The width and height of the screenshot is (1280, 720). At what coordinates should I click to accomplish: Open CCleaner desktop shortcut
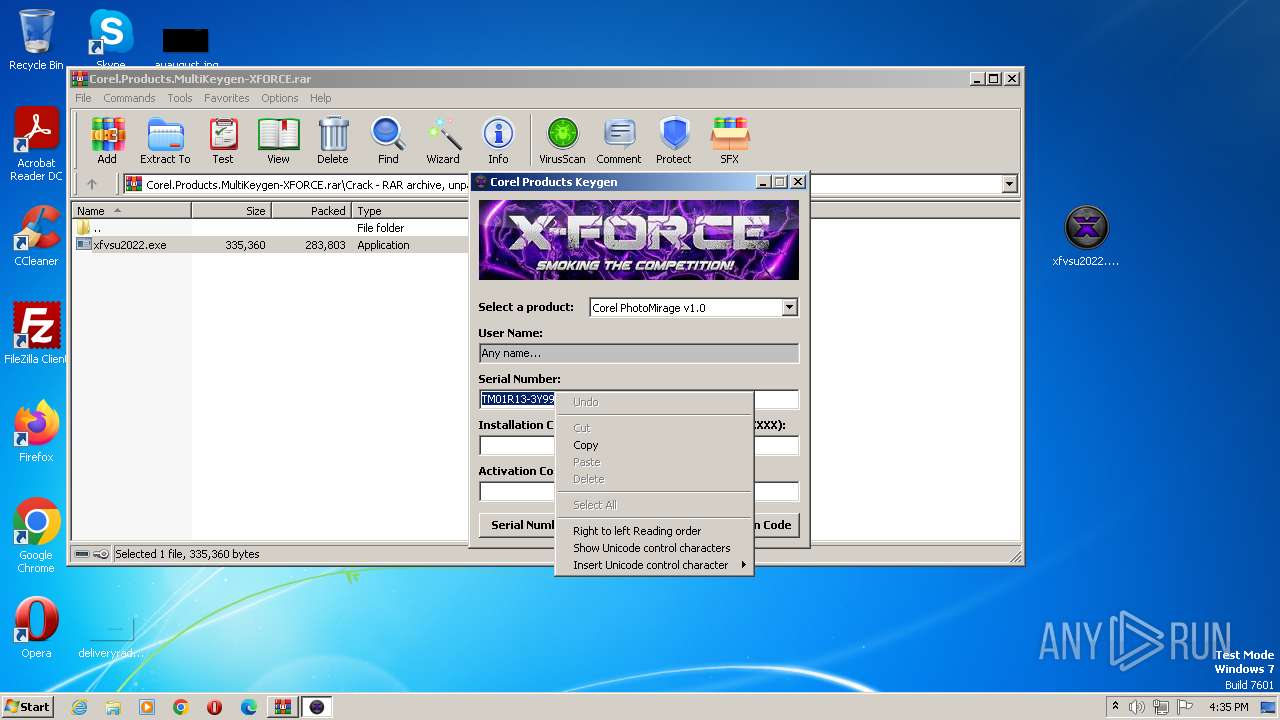[x=36, y=236]
